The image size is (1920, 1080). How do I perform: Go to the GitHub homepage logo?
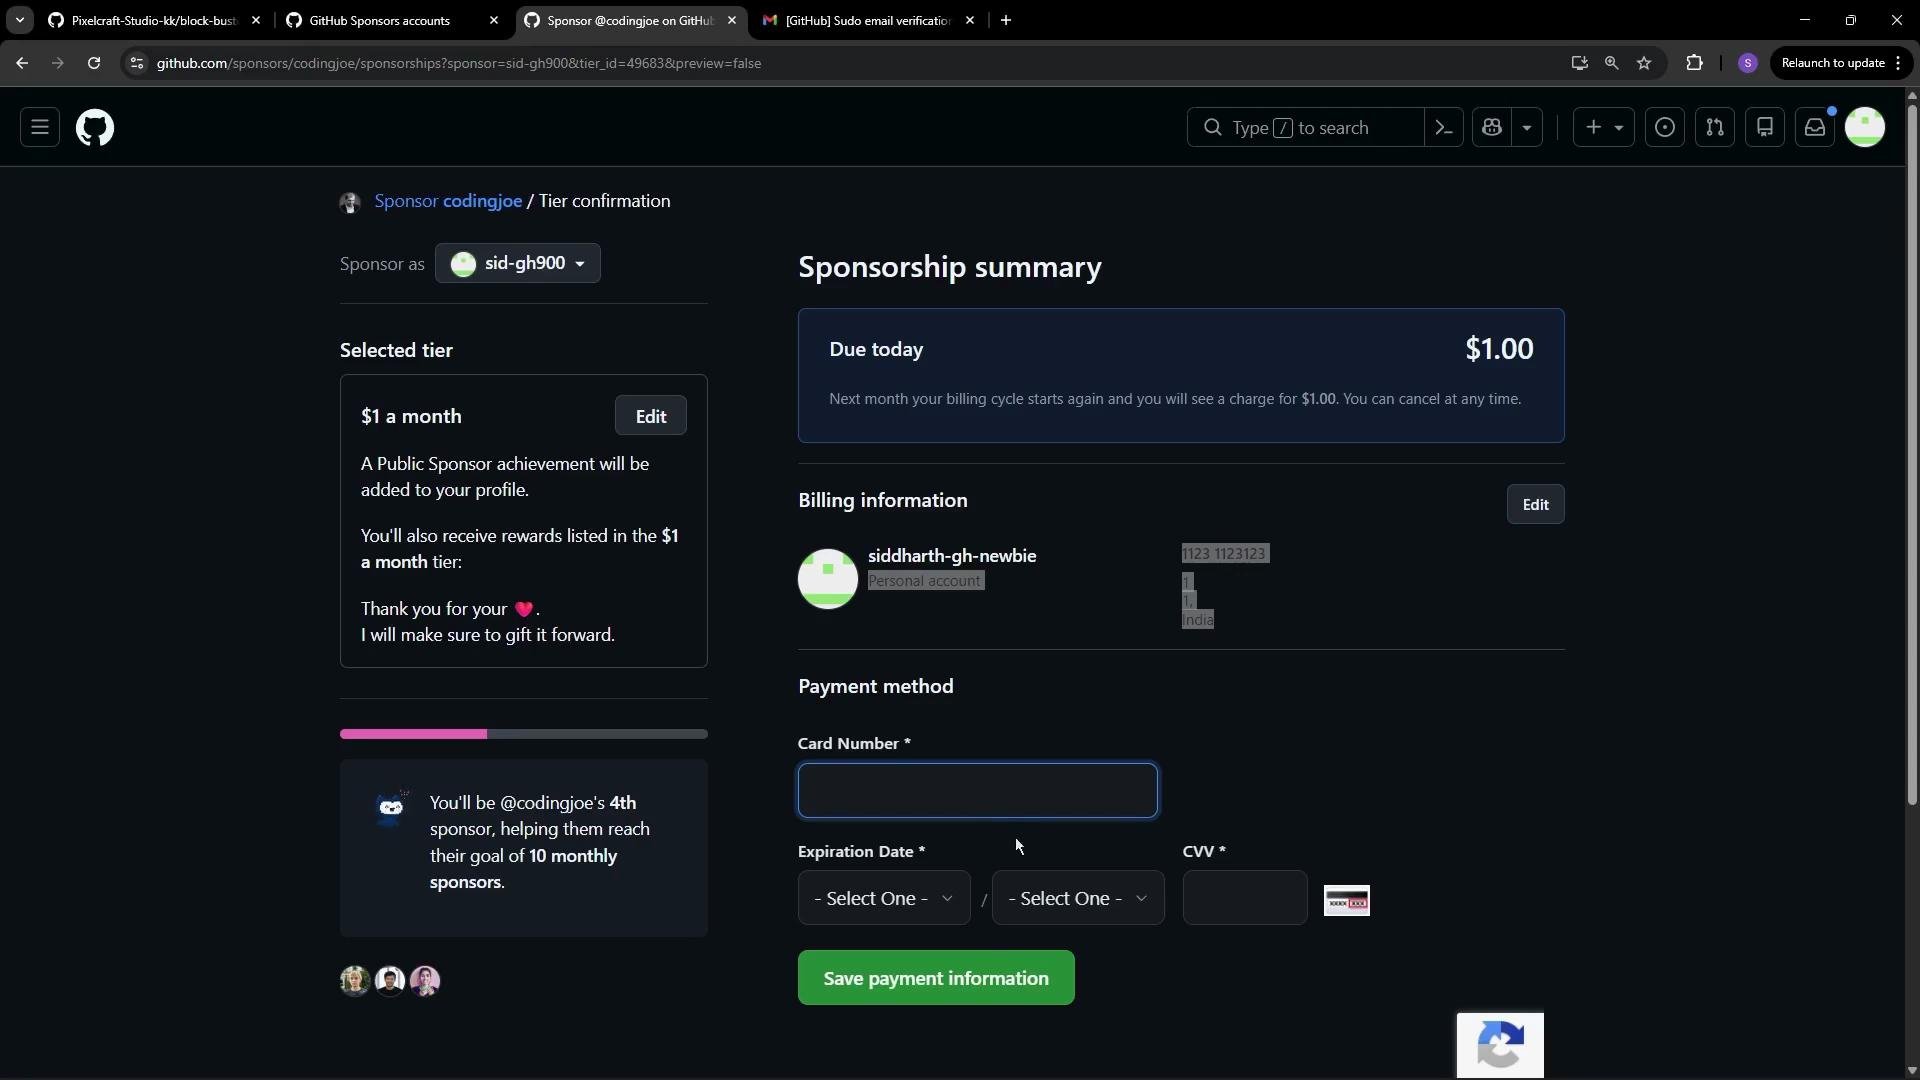95,128
